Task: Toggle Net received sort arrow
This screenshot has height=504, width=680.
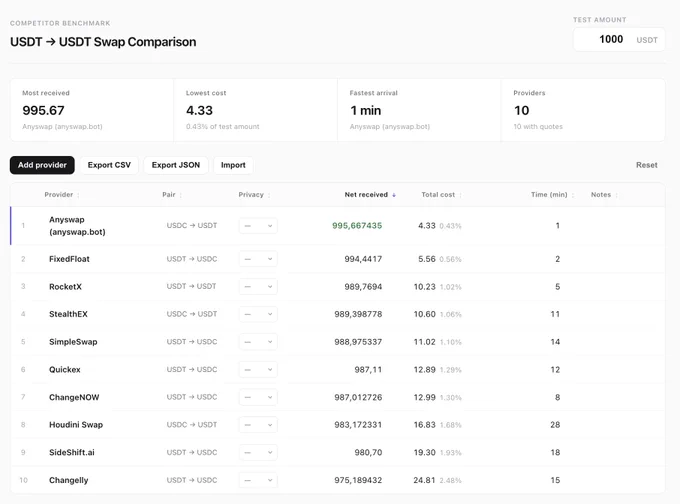Action: pyautogui.click(x=394, y=195)
